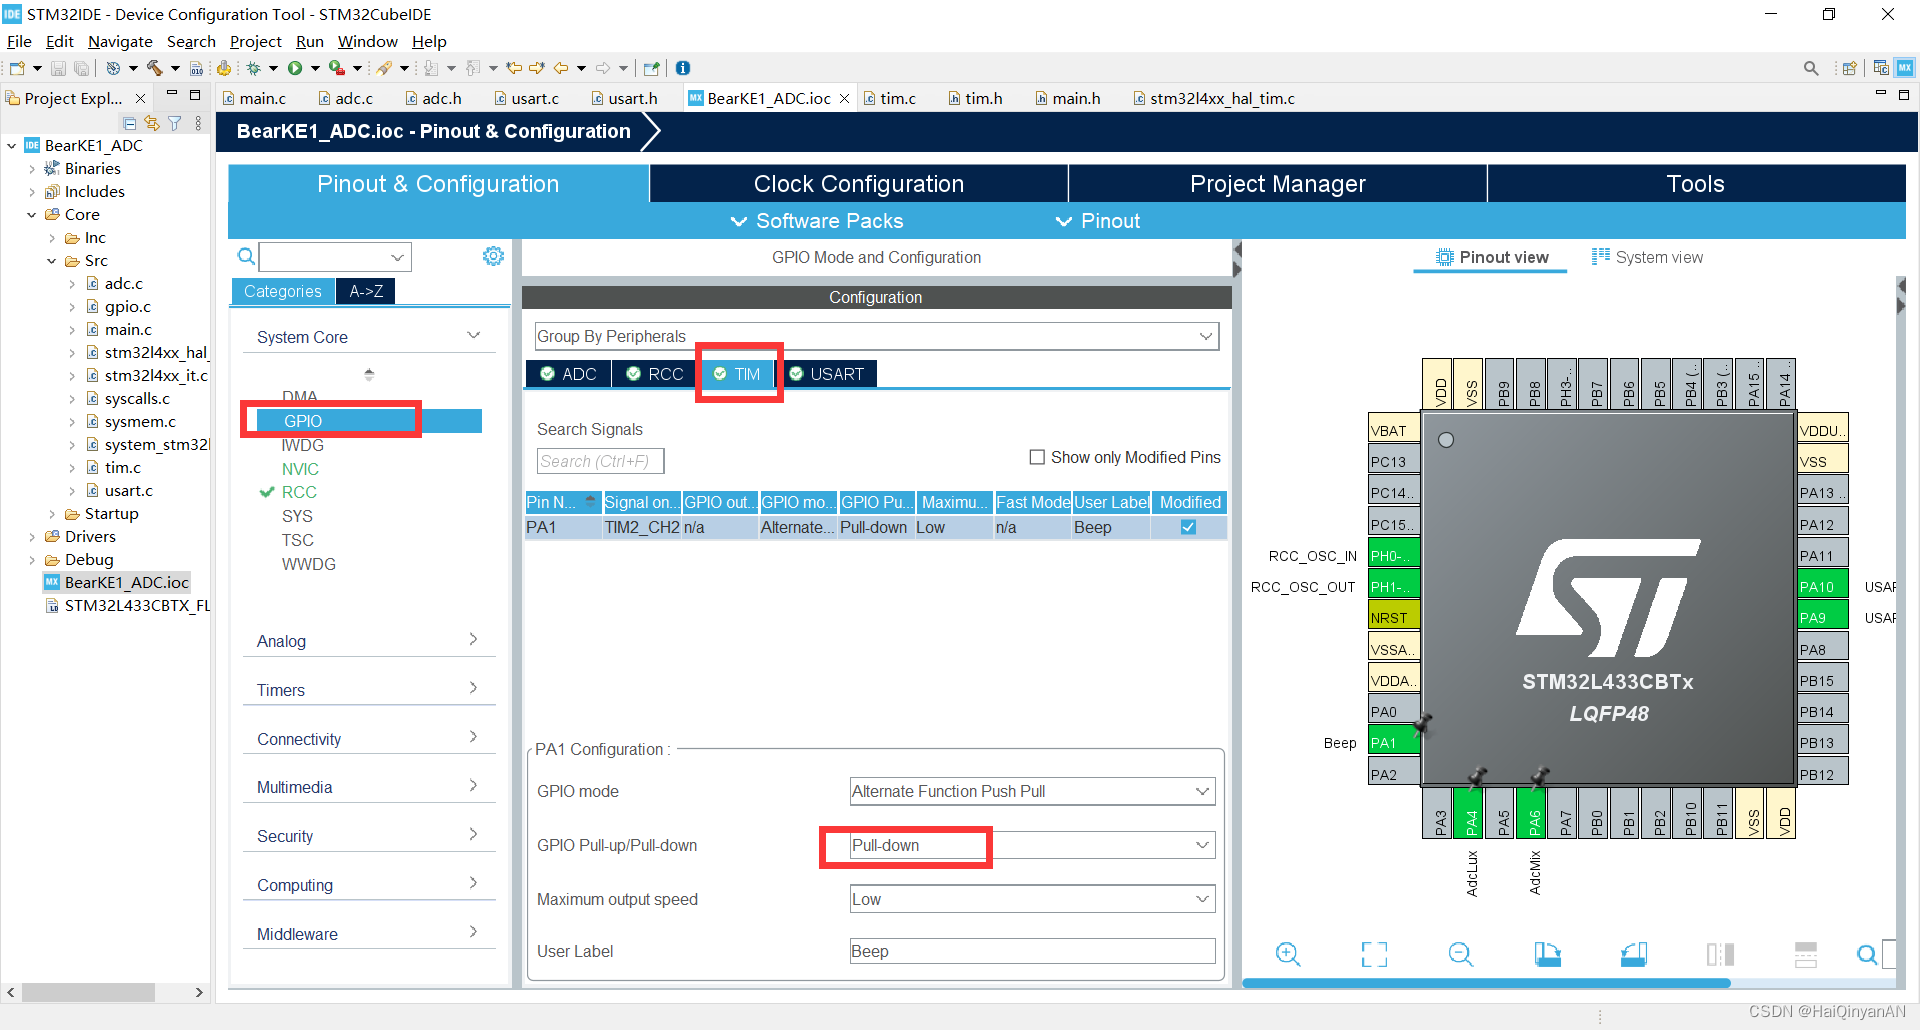Click the Search Signals input field
Image resolution: width=1920 pixels, height=1030 pixels.
600,461
